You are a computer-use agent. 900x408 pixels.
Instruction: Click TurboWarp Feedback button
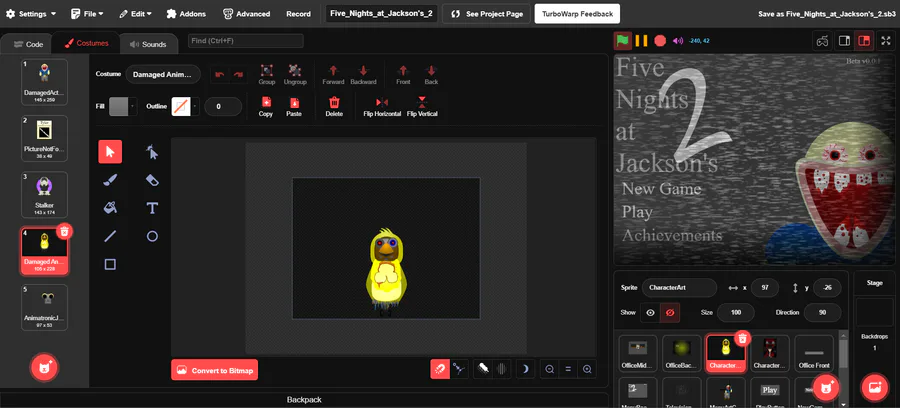point(577,14)
